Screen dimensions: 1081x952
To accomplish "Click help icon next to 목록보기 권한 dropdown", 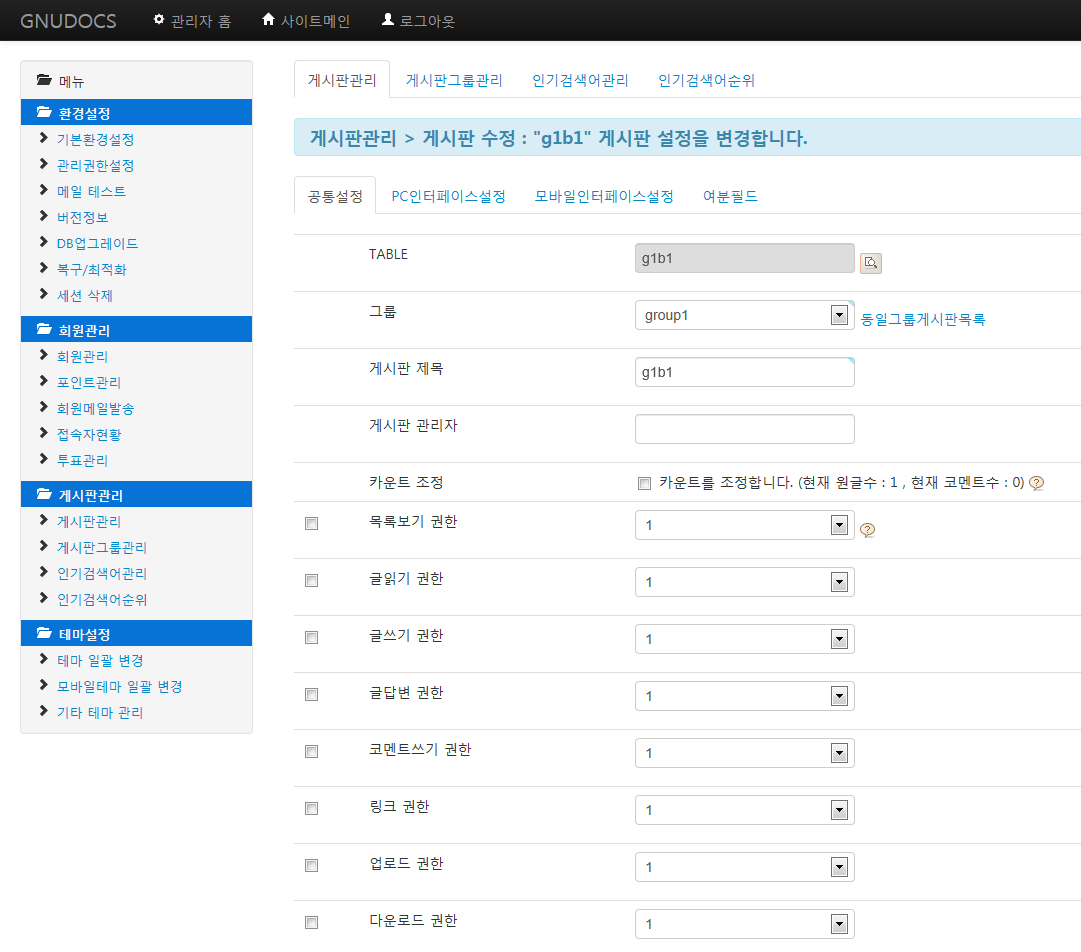I will pos(867,530).
